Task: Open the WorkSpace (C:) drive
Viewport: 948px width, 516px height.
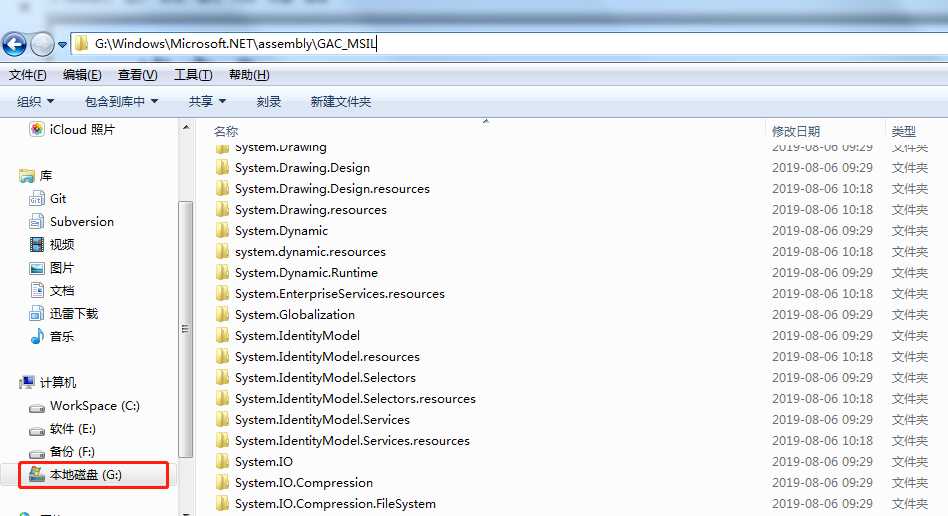Action: click(85, 405)
